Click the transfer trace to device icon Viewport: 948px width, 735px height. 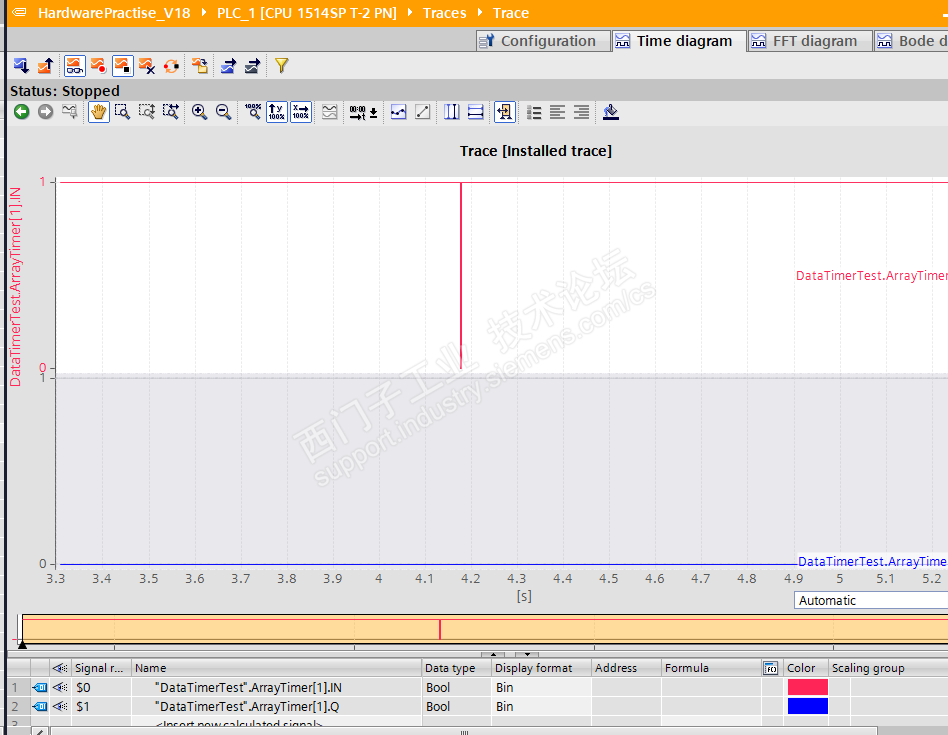pos(21,65)
